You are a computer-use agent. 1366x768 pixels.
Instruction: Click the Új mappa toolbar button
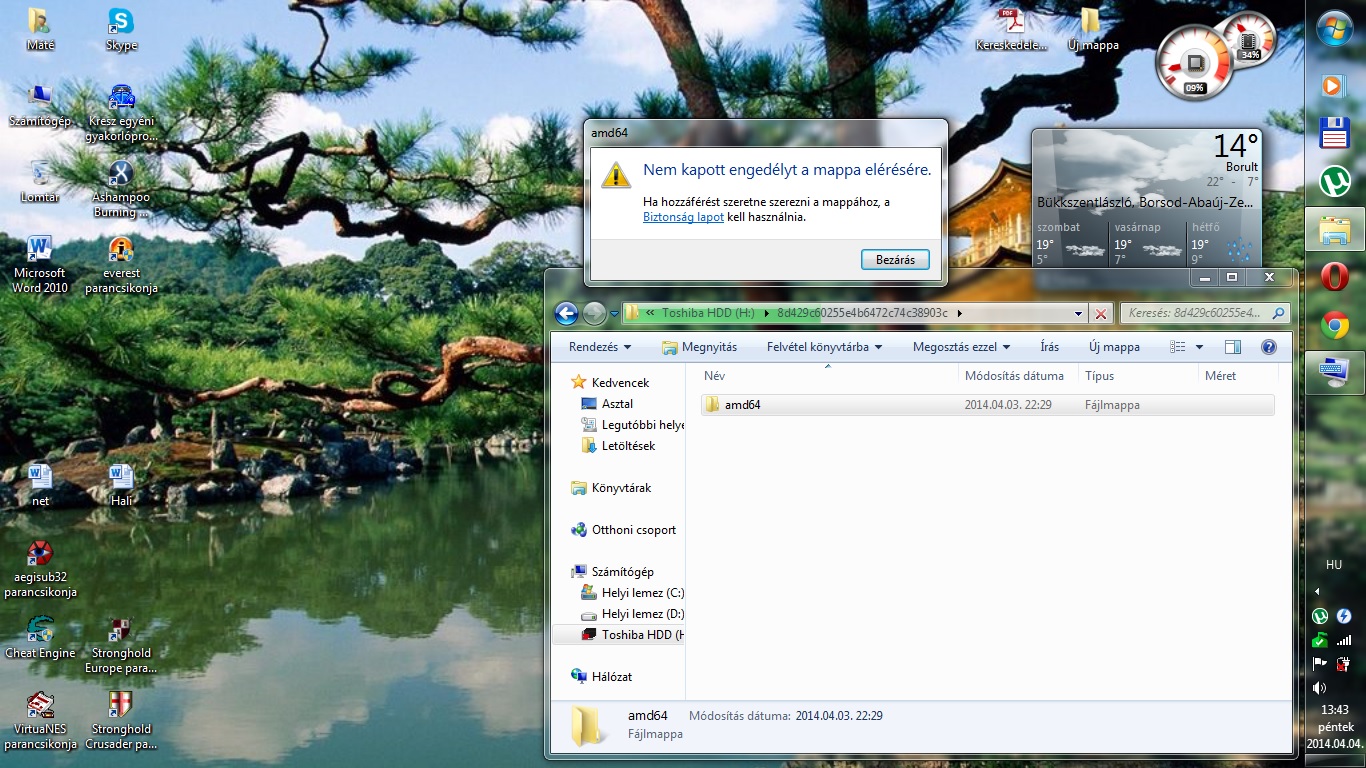click(1114, 347)
